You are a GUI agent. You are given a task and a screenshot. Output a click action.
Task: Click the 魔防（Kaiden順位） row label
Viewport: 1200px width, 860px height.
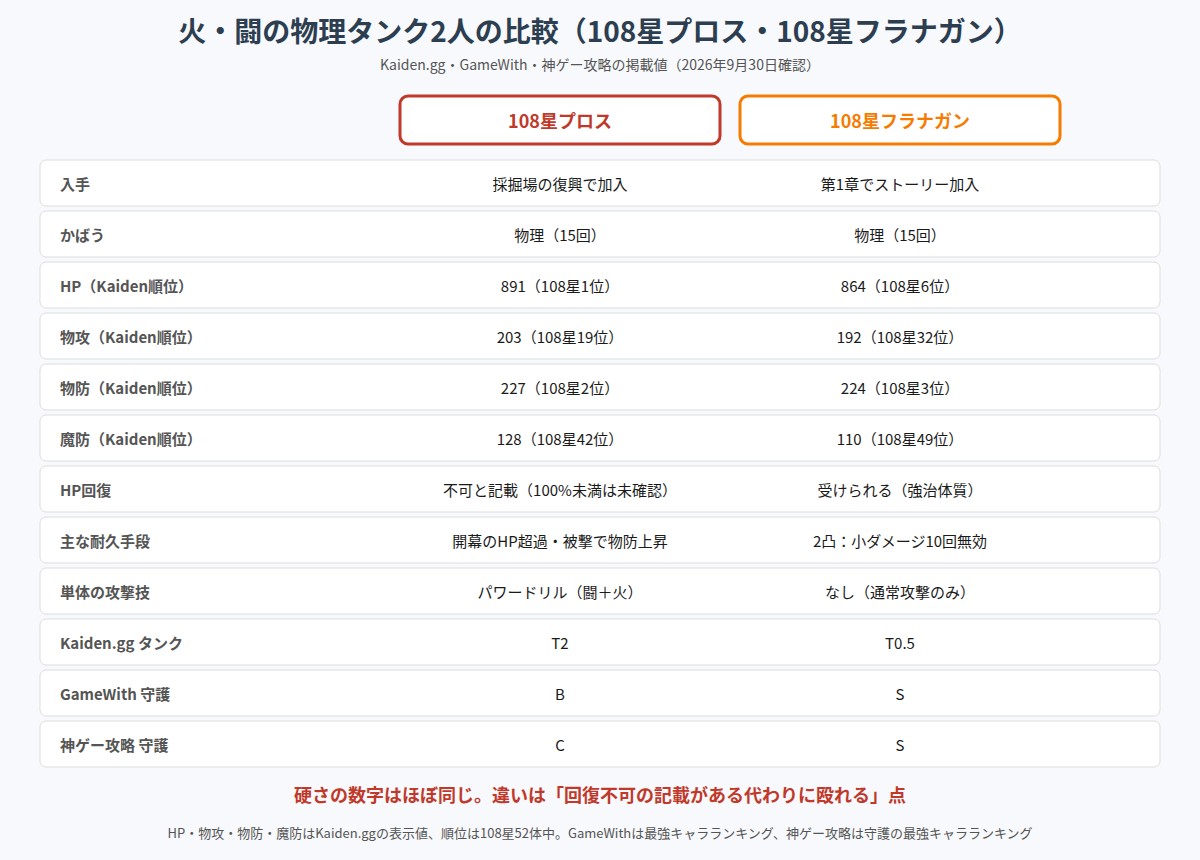click(127, 440)
